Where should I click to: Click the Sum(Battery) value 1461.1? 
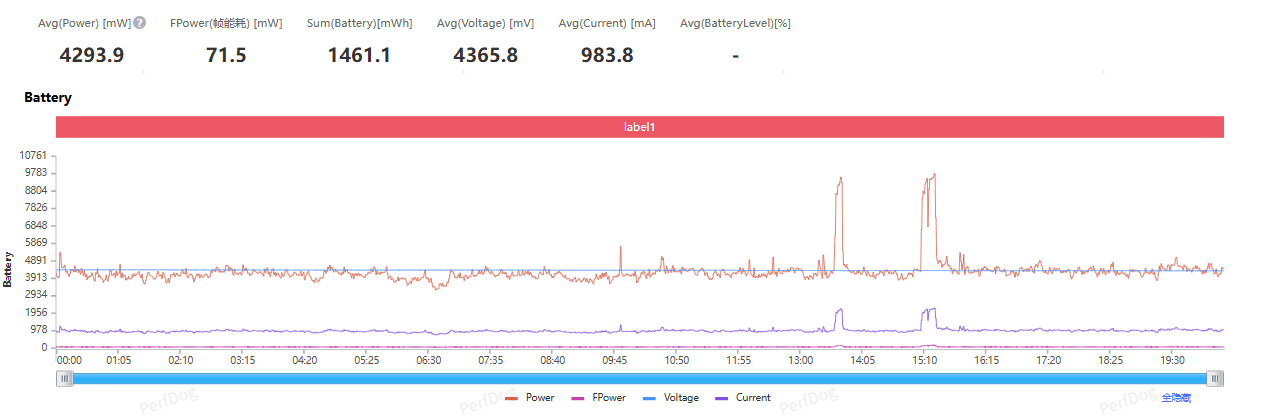click(359, 56)
